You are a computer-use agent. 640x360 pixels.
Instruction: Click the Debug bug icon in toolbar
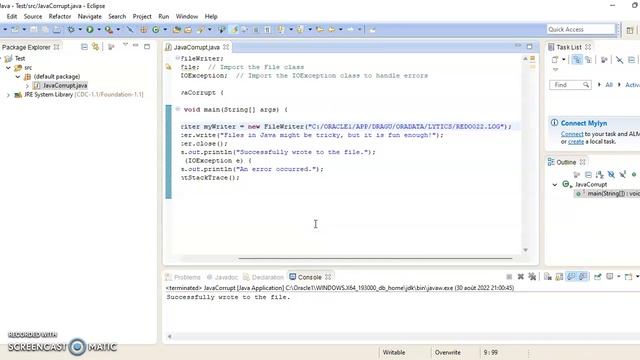pos(71,29)
